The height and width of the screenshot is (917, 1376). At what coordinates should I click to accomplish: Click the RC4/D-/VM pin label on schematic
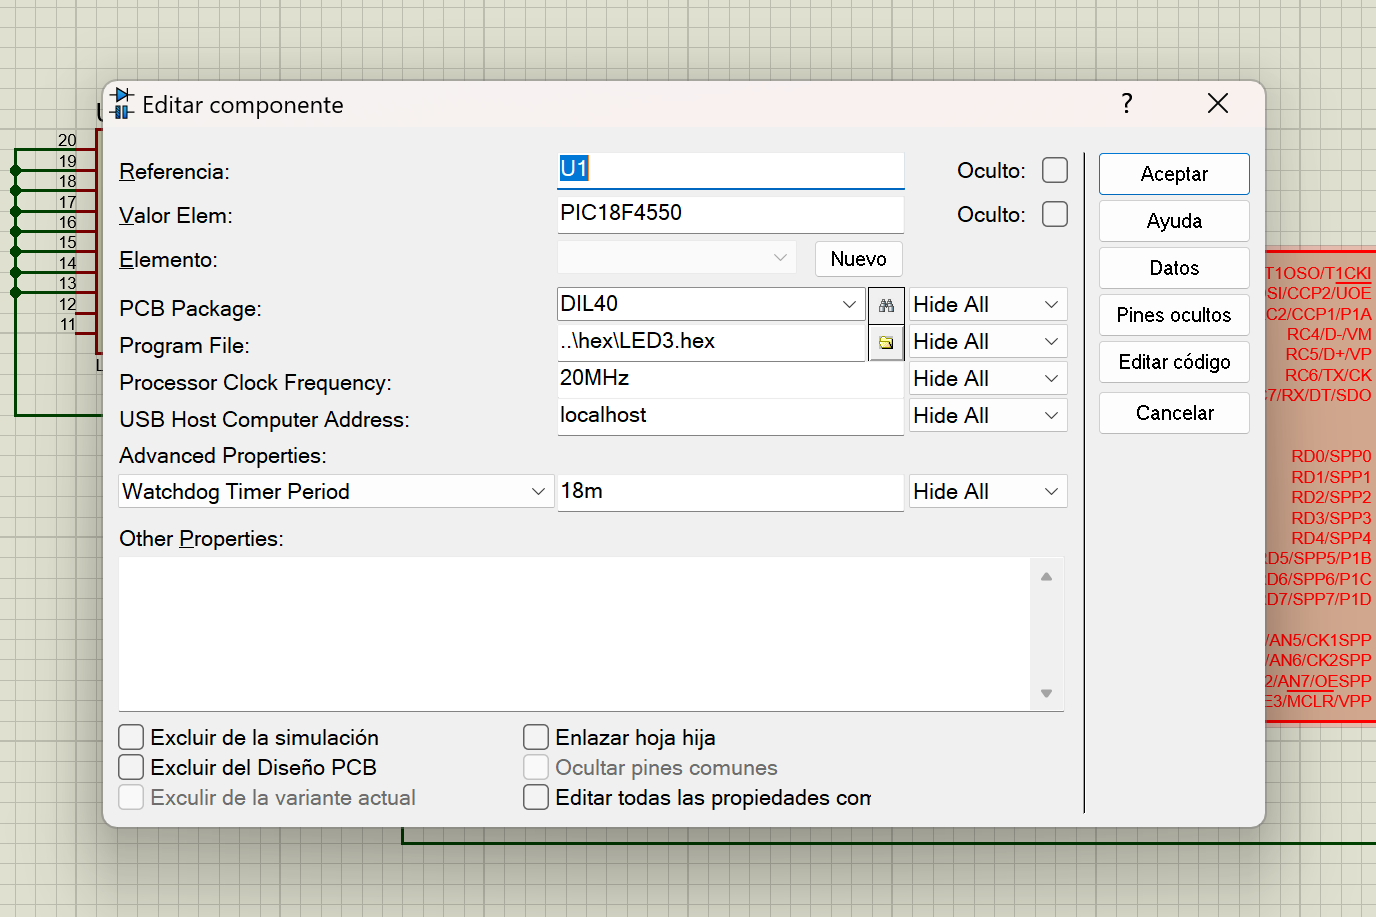click(1329, 334)
